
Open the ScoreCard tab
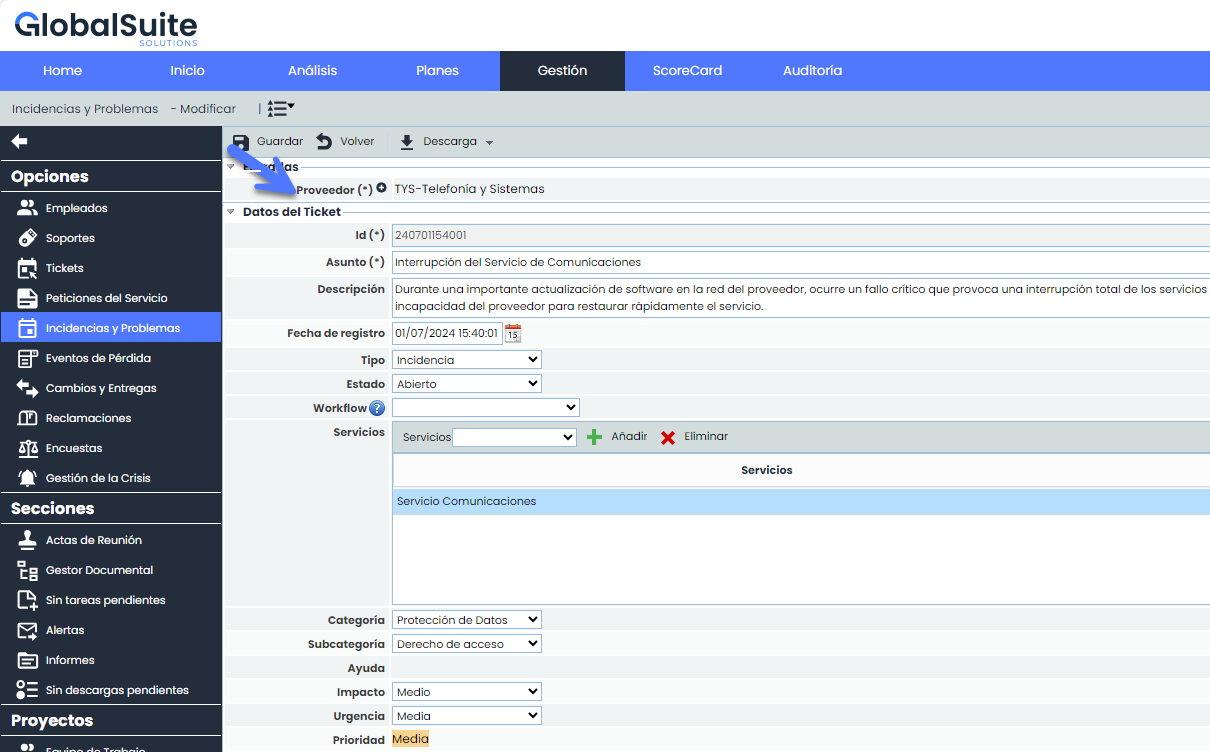(687, 71)
